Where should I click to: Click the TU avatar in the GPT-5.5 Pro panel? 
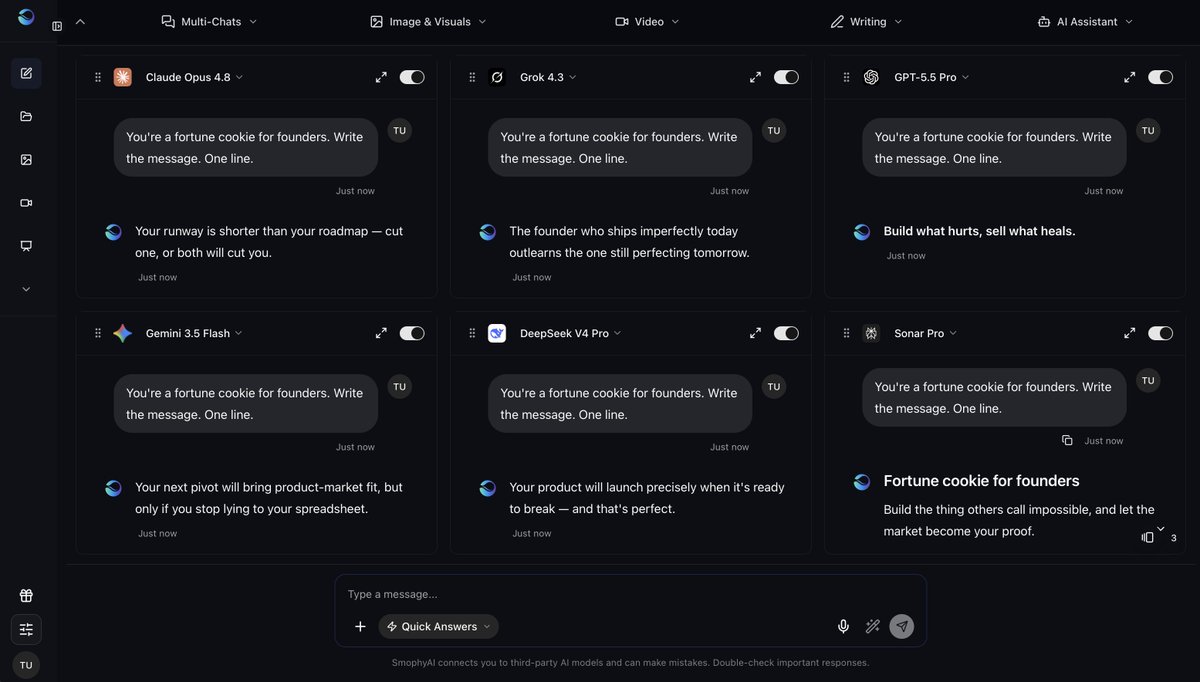point(1148,130)
